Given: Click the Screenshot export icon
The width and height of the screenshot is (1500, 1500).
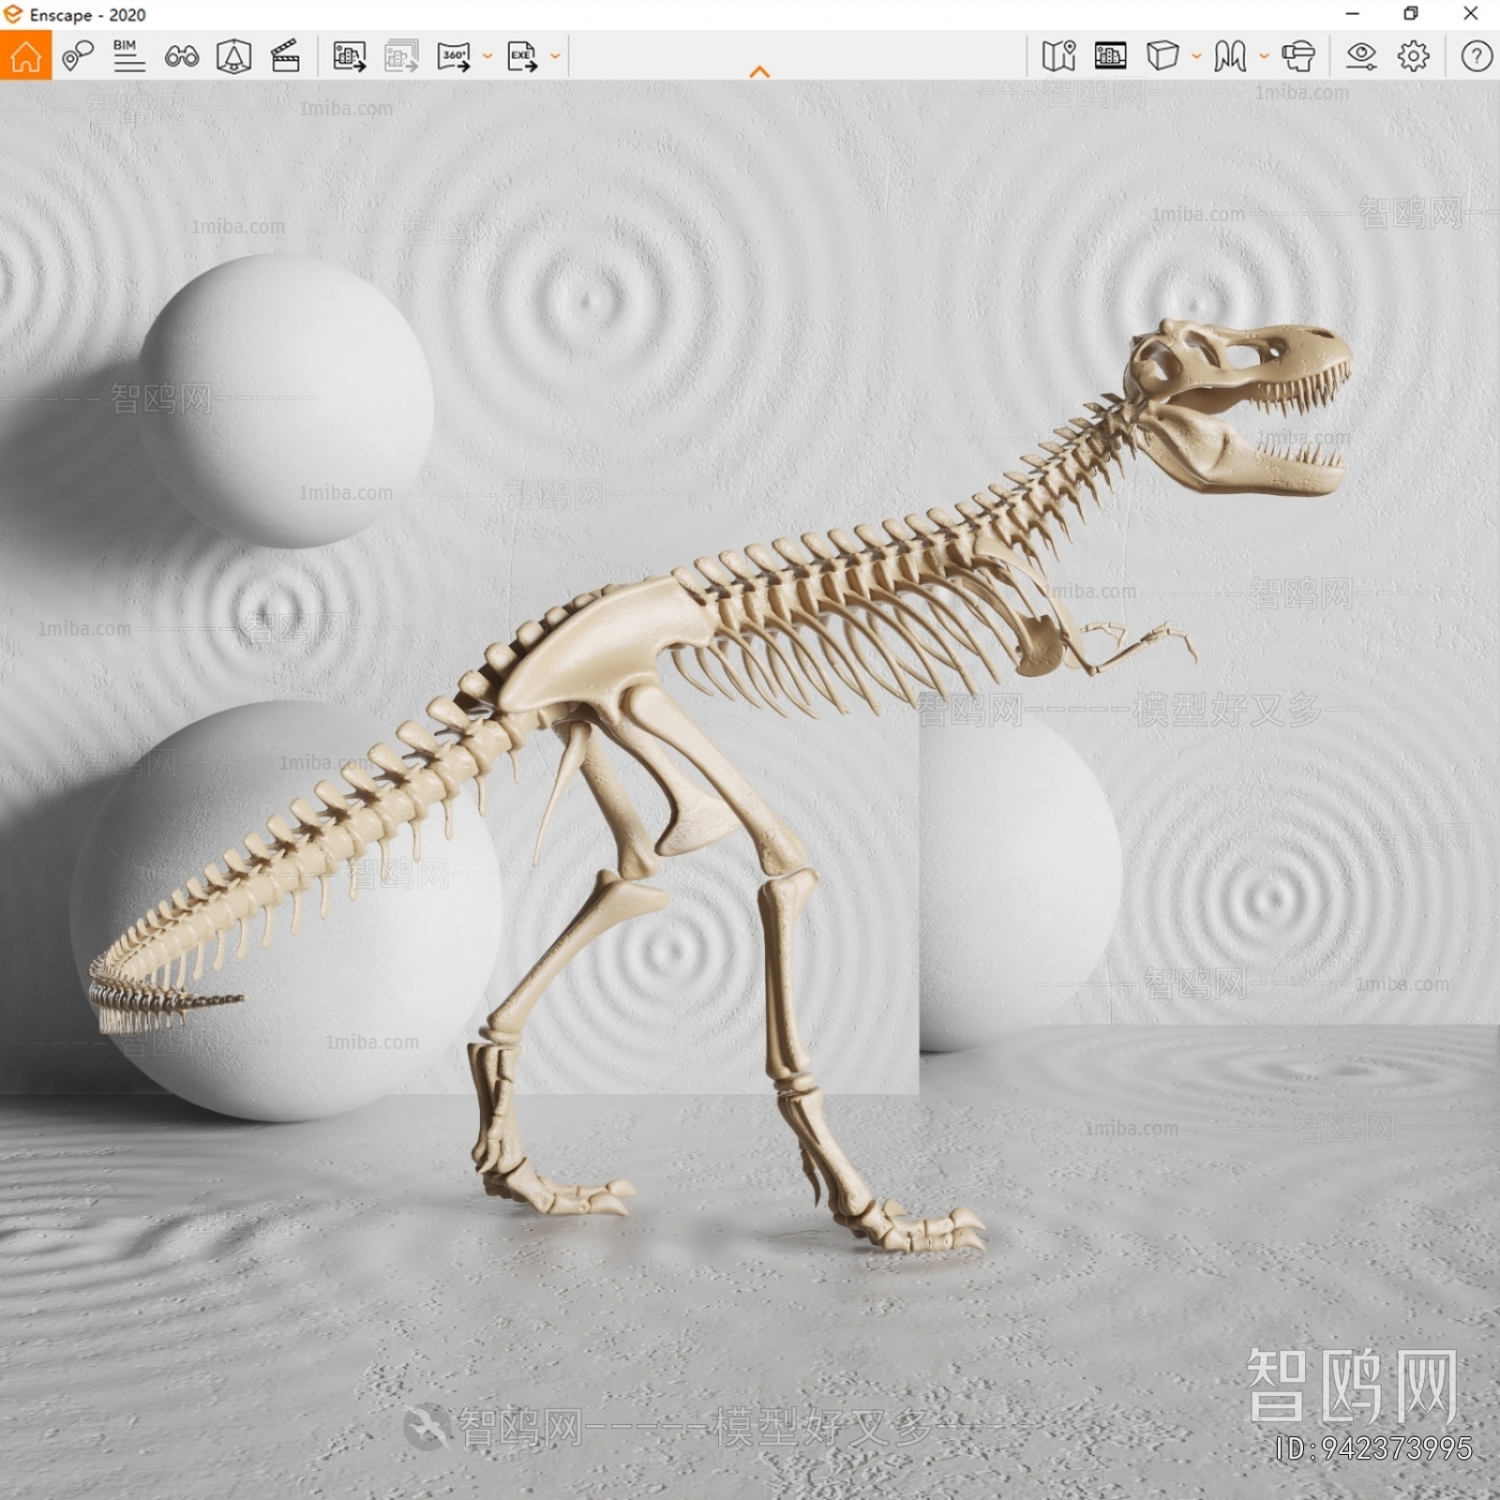Looking at the screenshot, I should [349, 56].
